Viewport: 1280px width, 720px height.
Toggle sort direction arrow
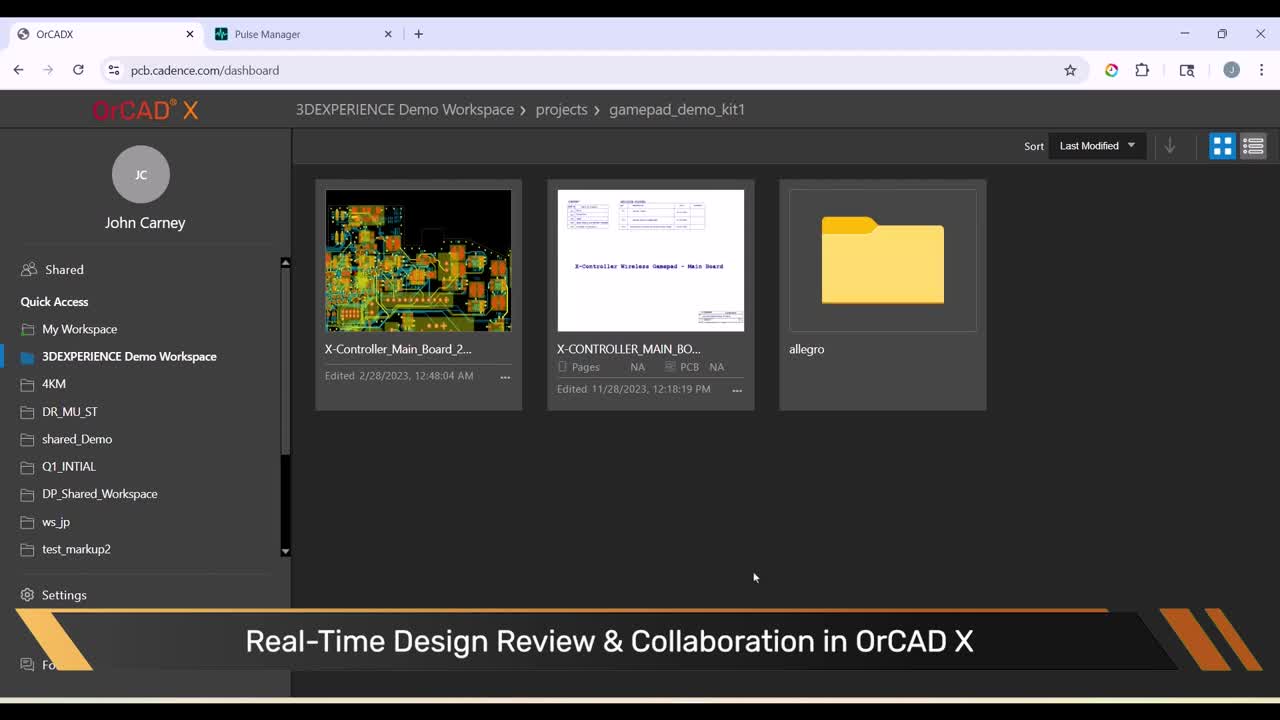point(1169,146)
